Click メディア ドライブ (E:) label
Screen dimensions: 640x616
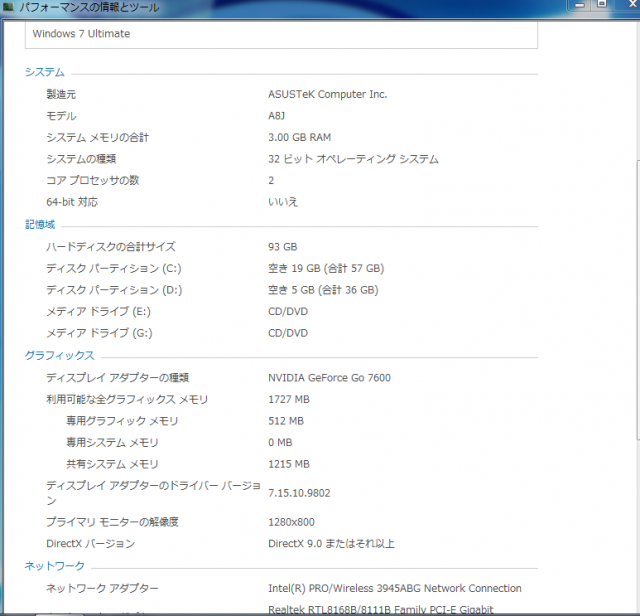(98, 312)
